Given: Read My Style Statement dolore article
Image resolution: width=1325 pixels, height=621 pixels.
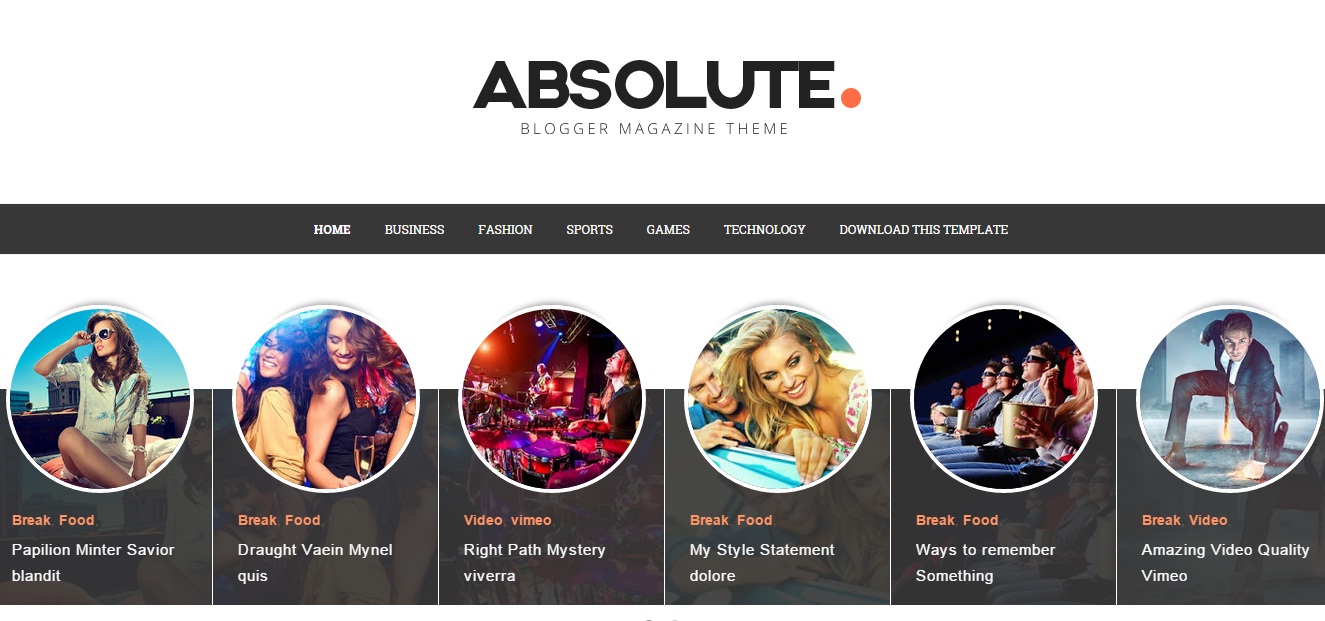Looking at the screenshot, I should [x=762, y=562].
